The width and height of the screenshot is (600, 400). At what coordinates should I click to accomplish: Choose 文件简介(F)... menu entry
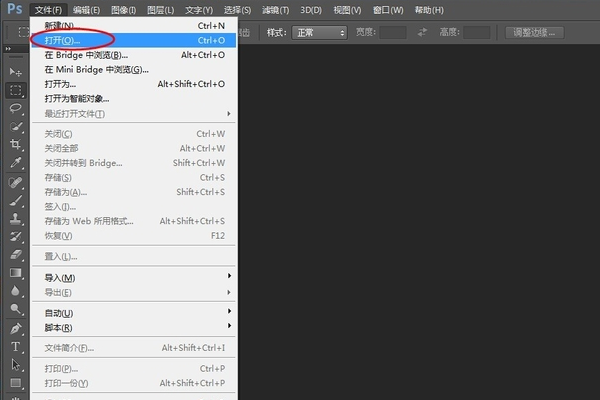134,348
